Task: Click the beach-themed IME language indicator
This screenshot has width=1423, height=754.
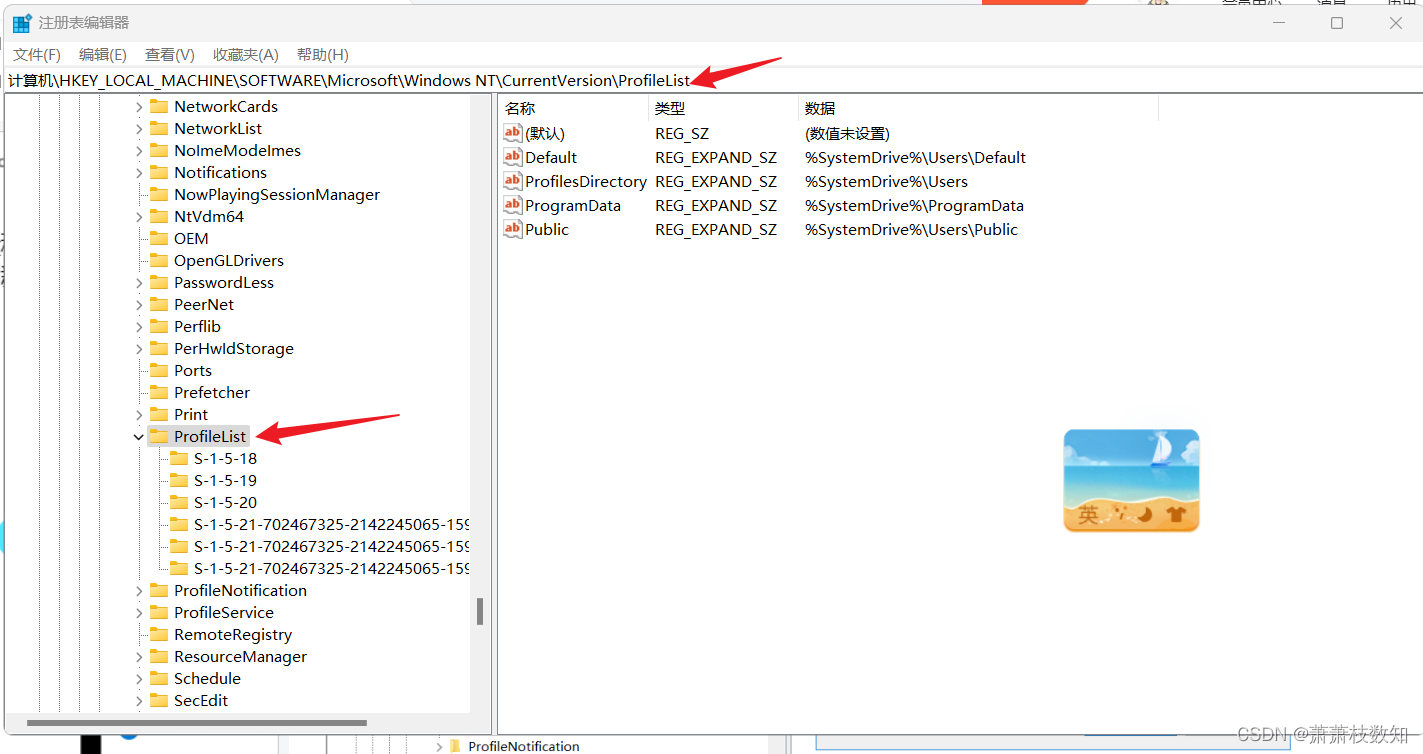Action: click(1131, 480)
